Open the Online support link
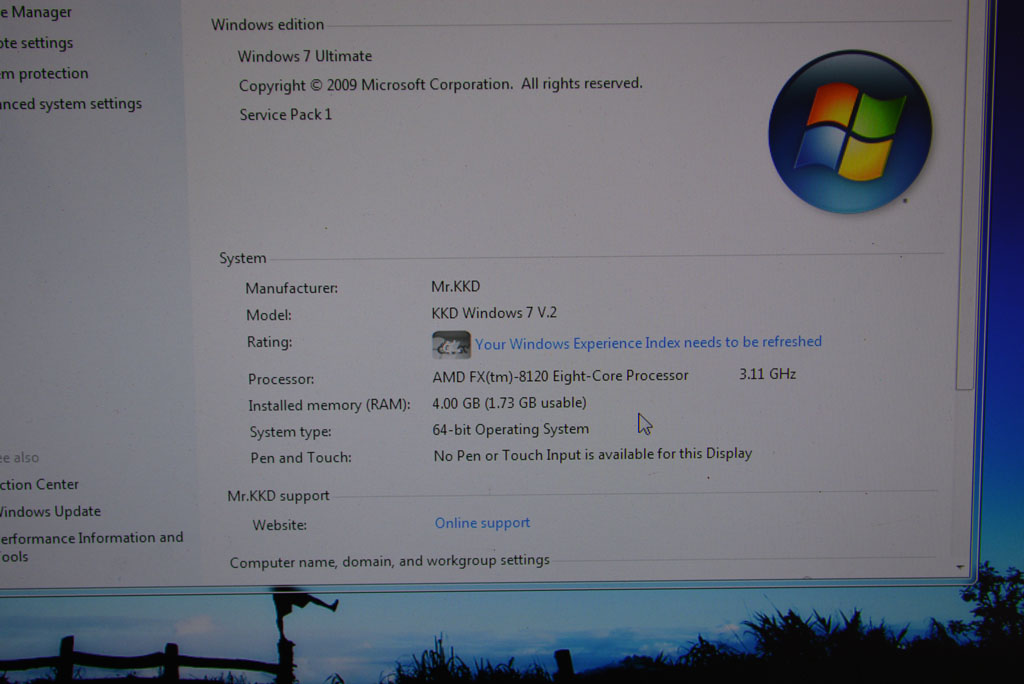Screen dimensions: 1024x684 pos(483,523)
